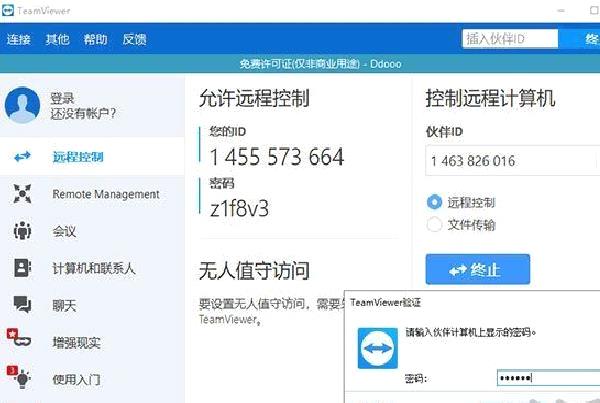Click the password field in verification dialog
Viewport: 600px width, 403px height.
click(548, 378)
